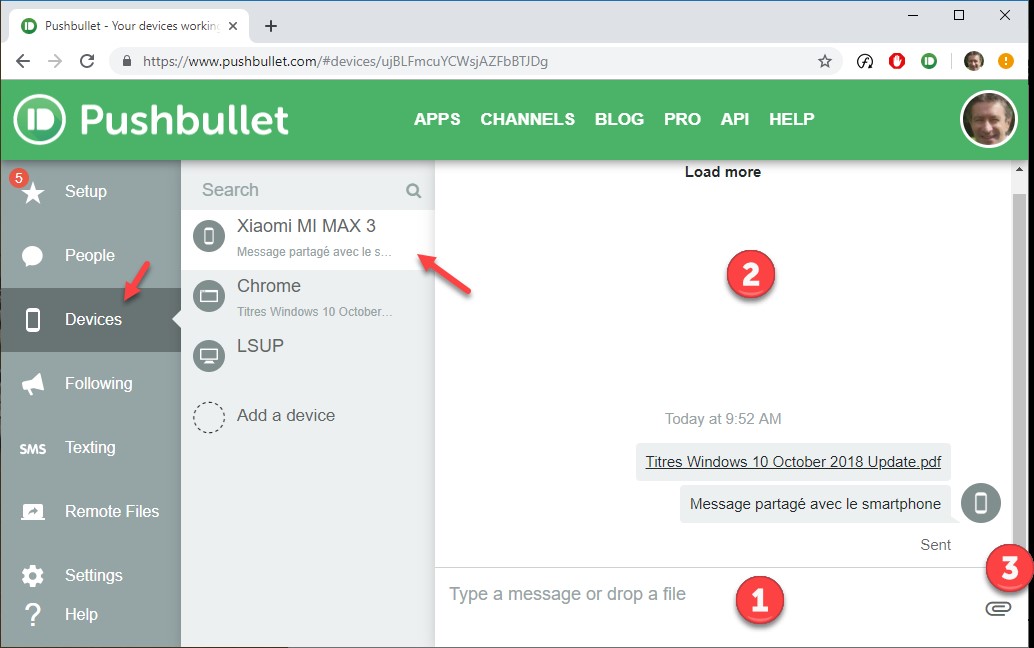This screenshot has height=648, width=1034.
Task: Open Titres Windows 10 October 2018 Update.pdf link
Action: [x=793, y=462]
